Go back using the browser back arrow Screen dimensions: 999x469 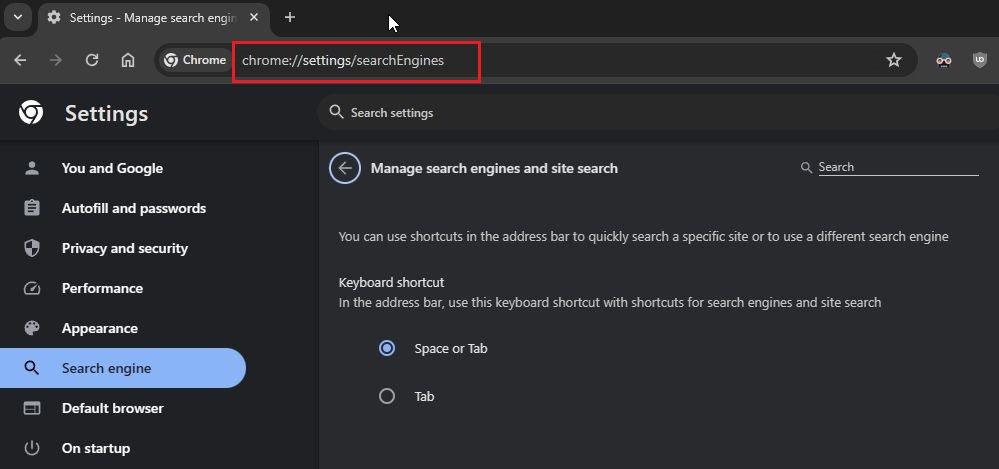(x=20, y=60)
